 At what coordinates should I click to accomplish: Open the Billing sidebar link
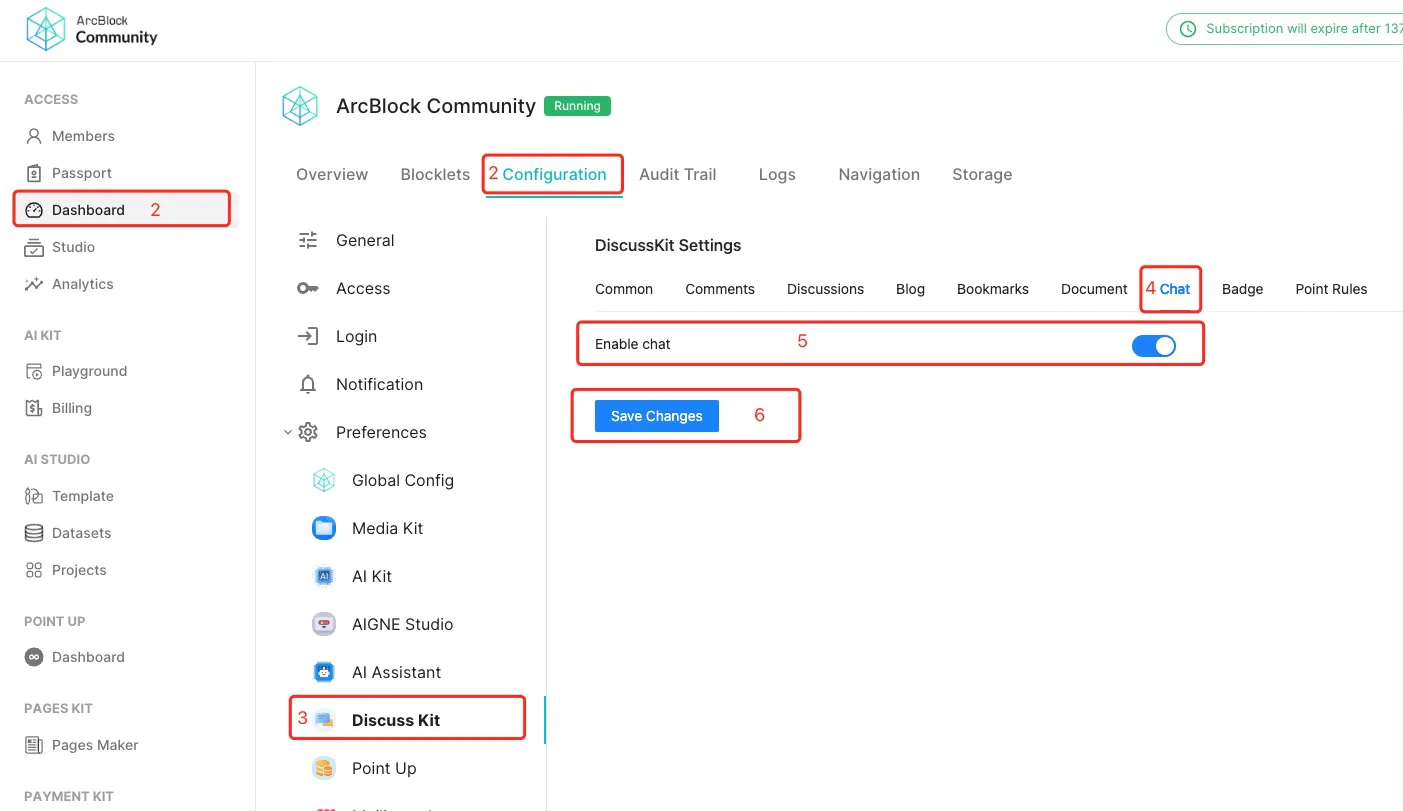[72, 408]
